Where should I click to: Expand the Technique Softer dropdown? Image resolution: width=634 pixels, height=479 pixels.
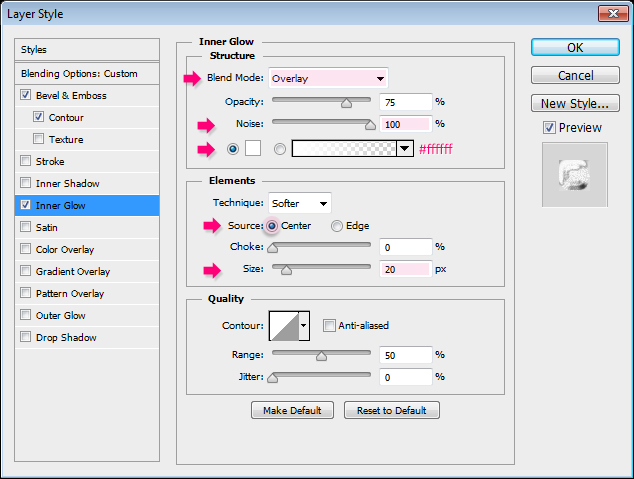pyautogui.click(x=299, y=204)
